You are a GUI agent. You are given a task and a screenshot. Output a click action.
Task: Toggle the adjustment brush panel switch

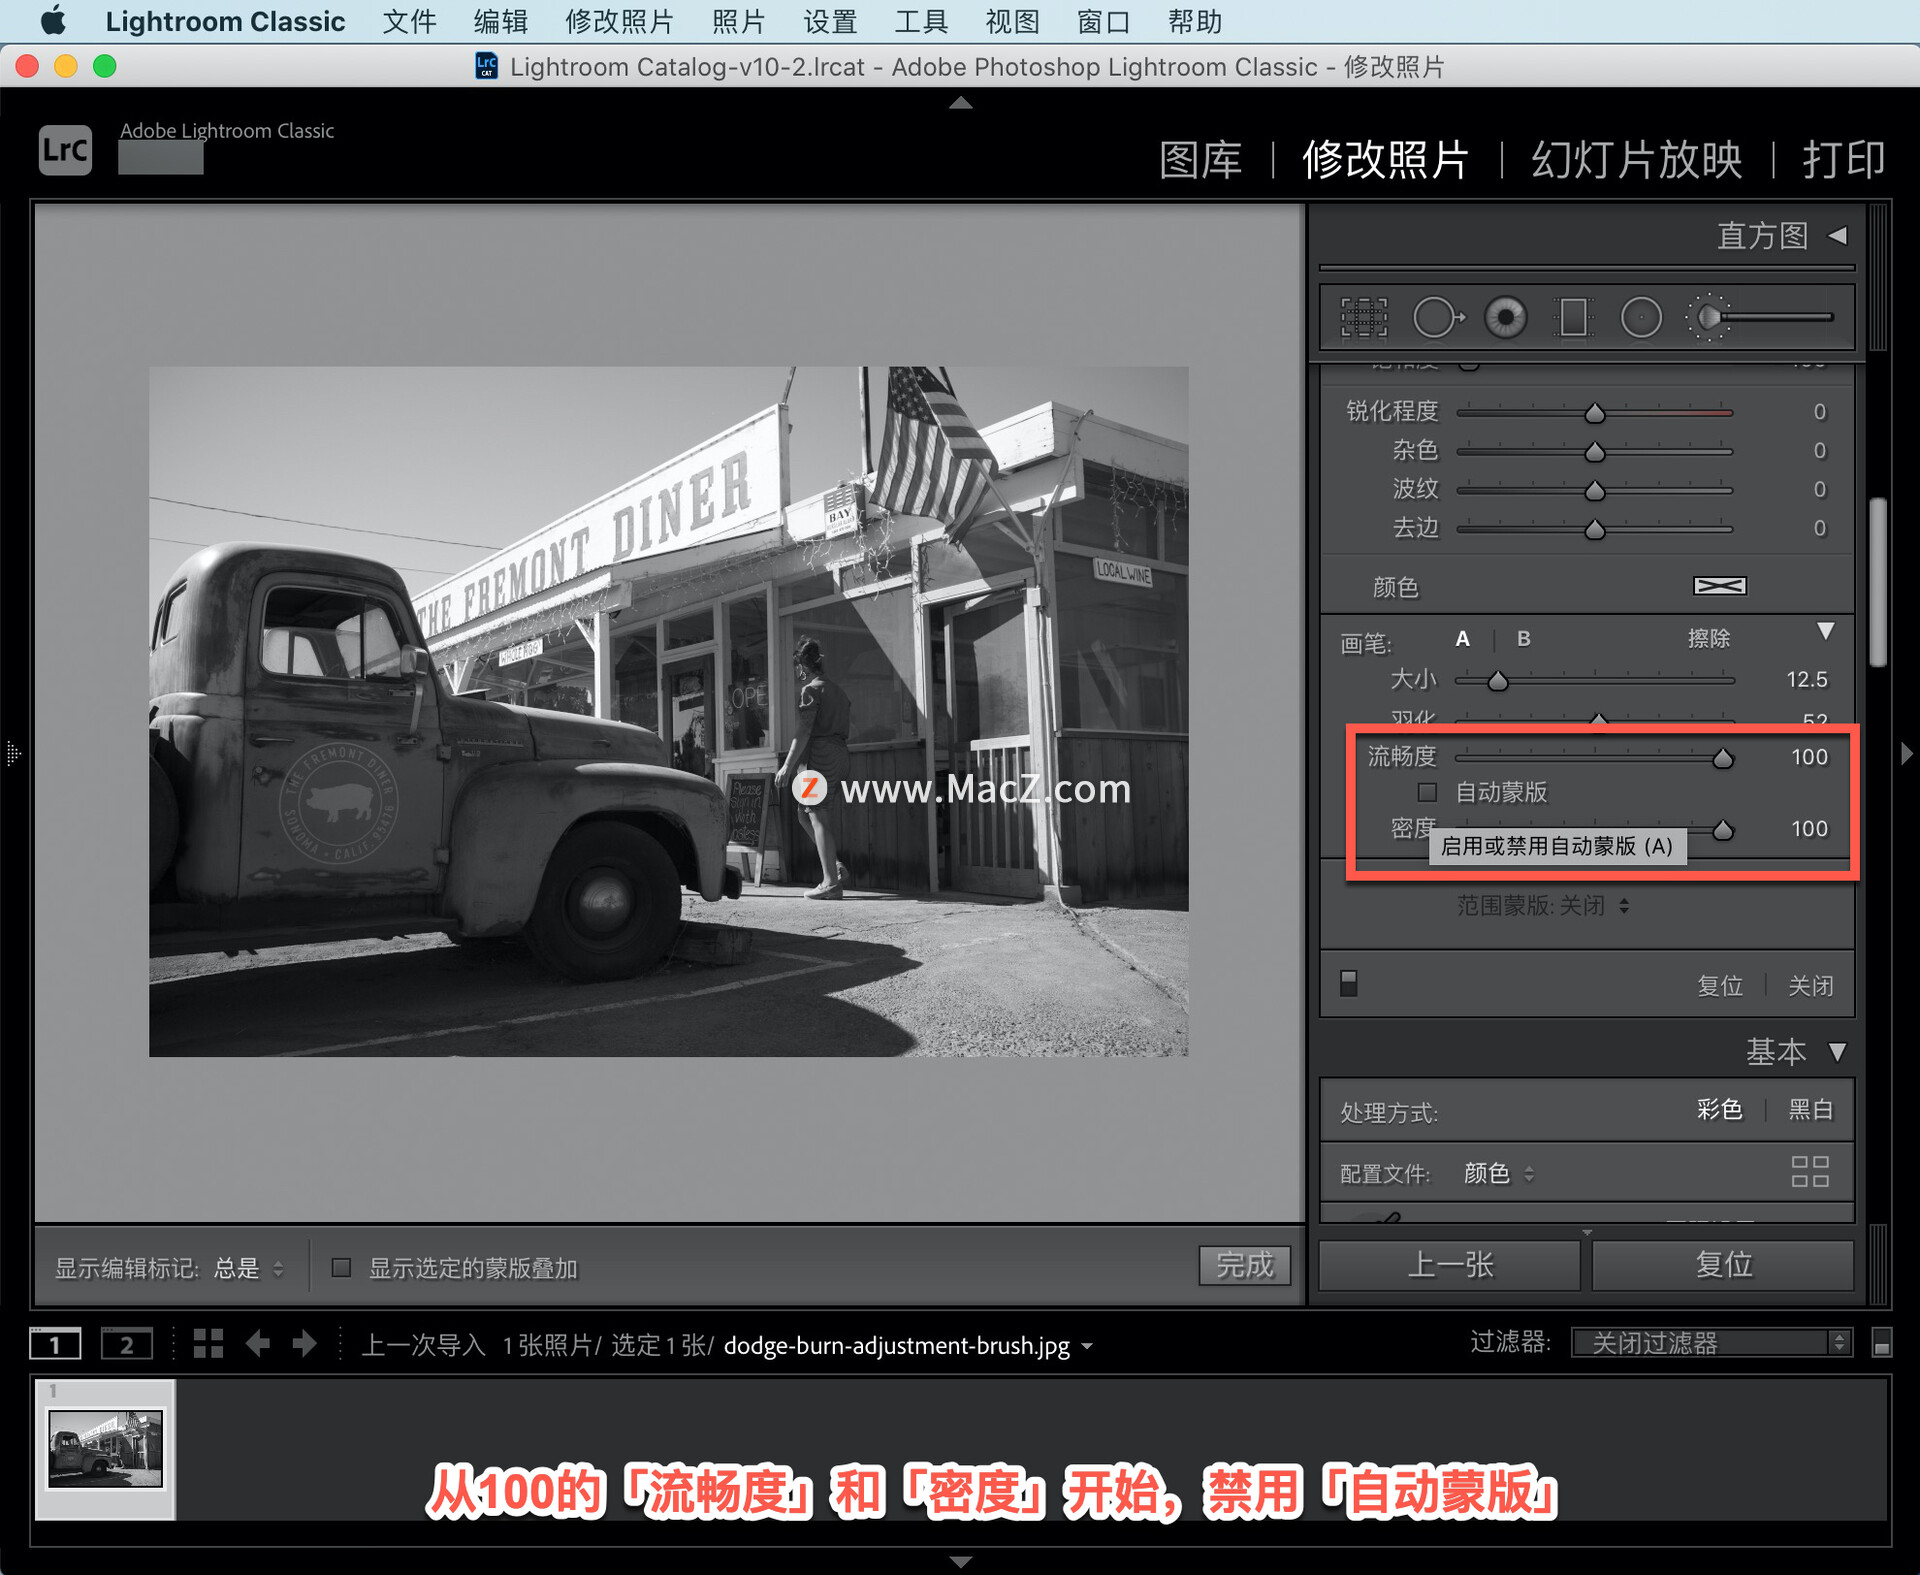pos(1349,984)
